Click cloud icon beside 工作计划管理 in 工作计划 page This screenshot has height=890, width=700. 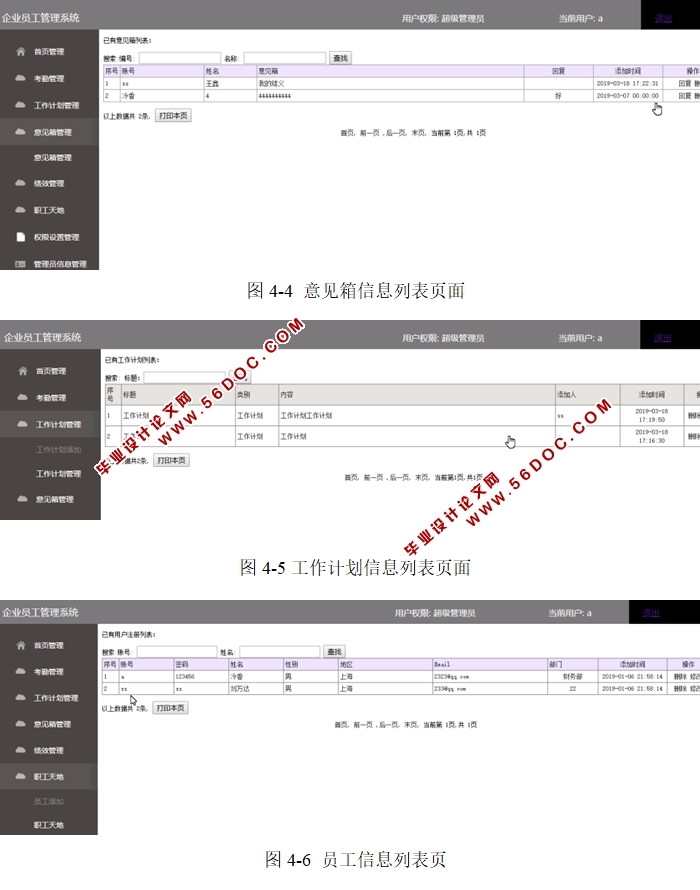(x=22, y=425)
